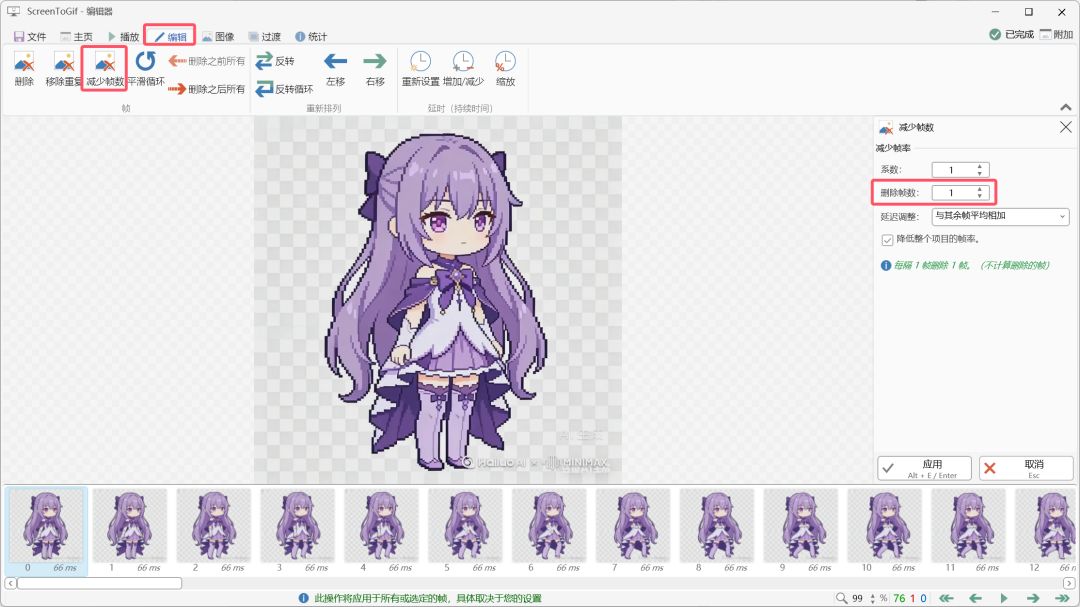
Task: Move frame right (右移)
Action: click(x=375, y=69)
